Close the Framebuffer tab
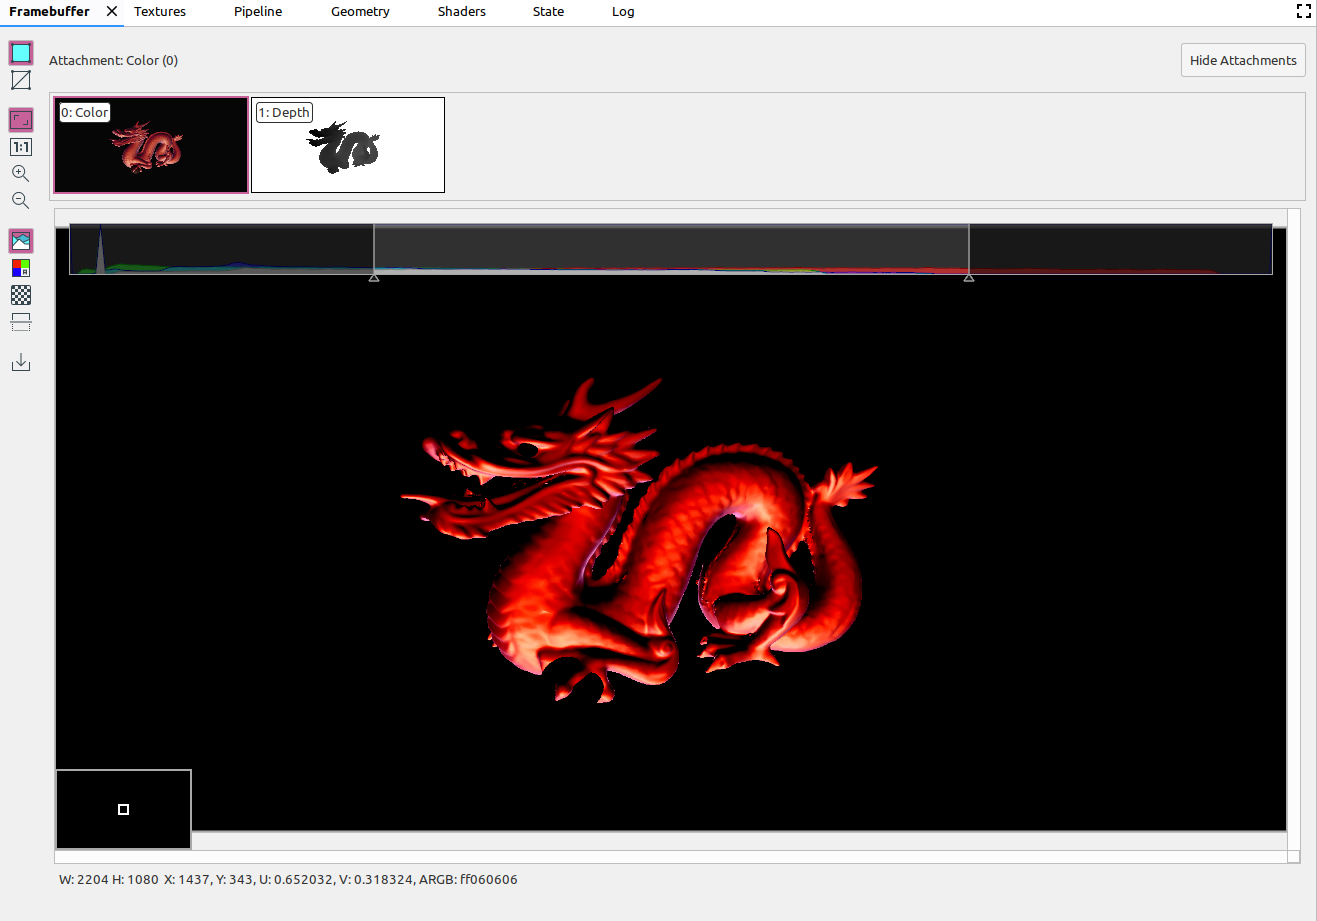 (x=112, y=11)
